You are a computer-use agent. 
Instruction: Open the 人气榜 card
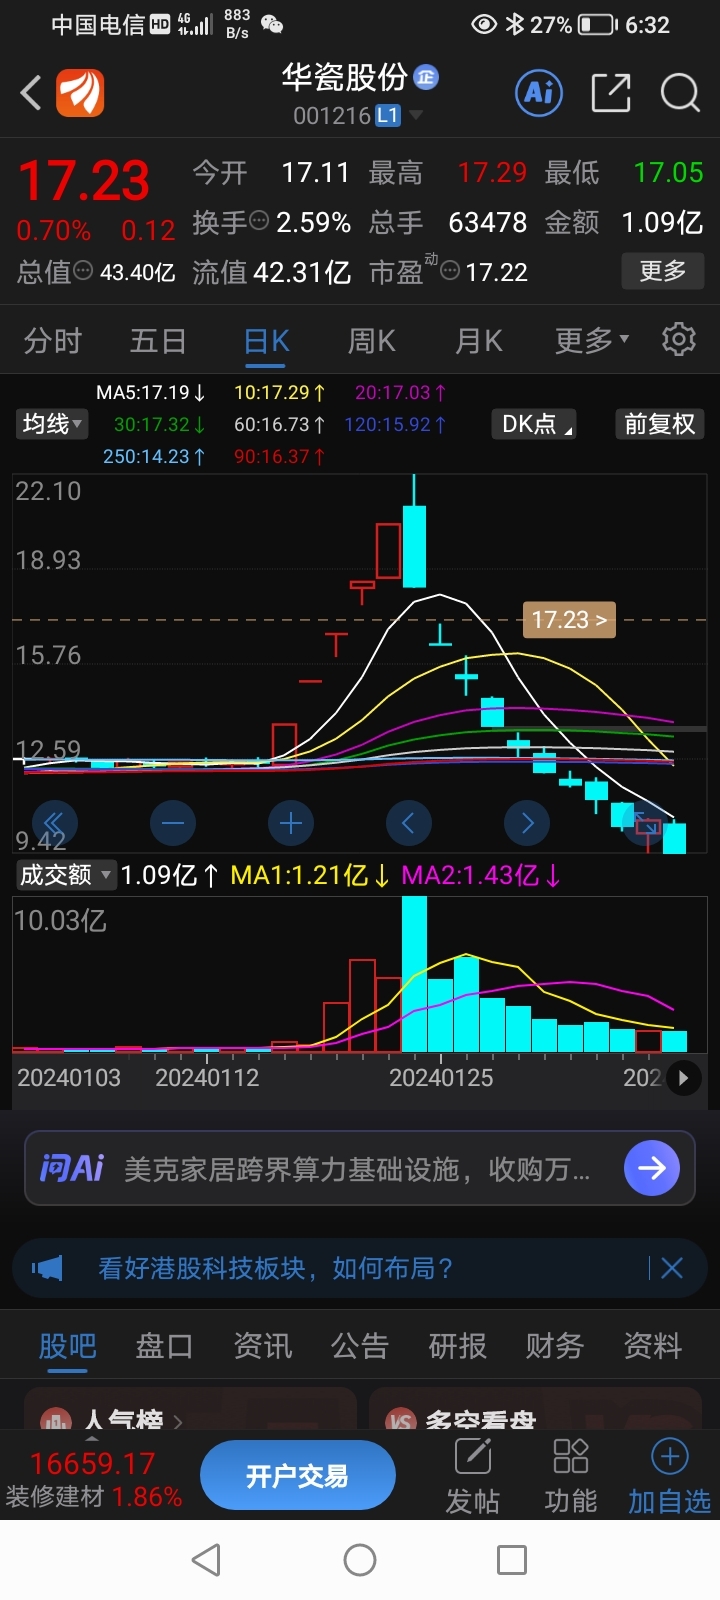(190, 1408)
